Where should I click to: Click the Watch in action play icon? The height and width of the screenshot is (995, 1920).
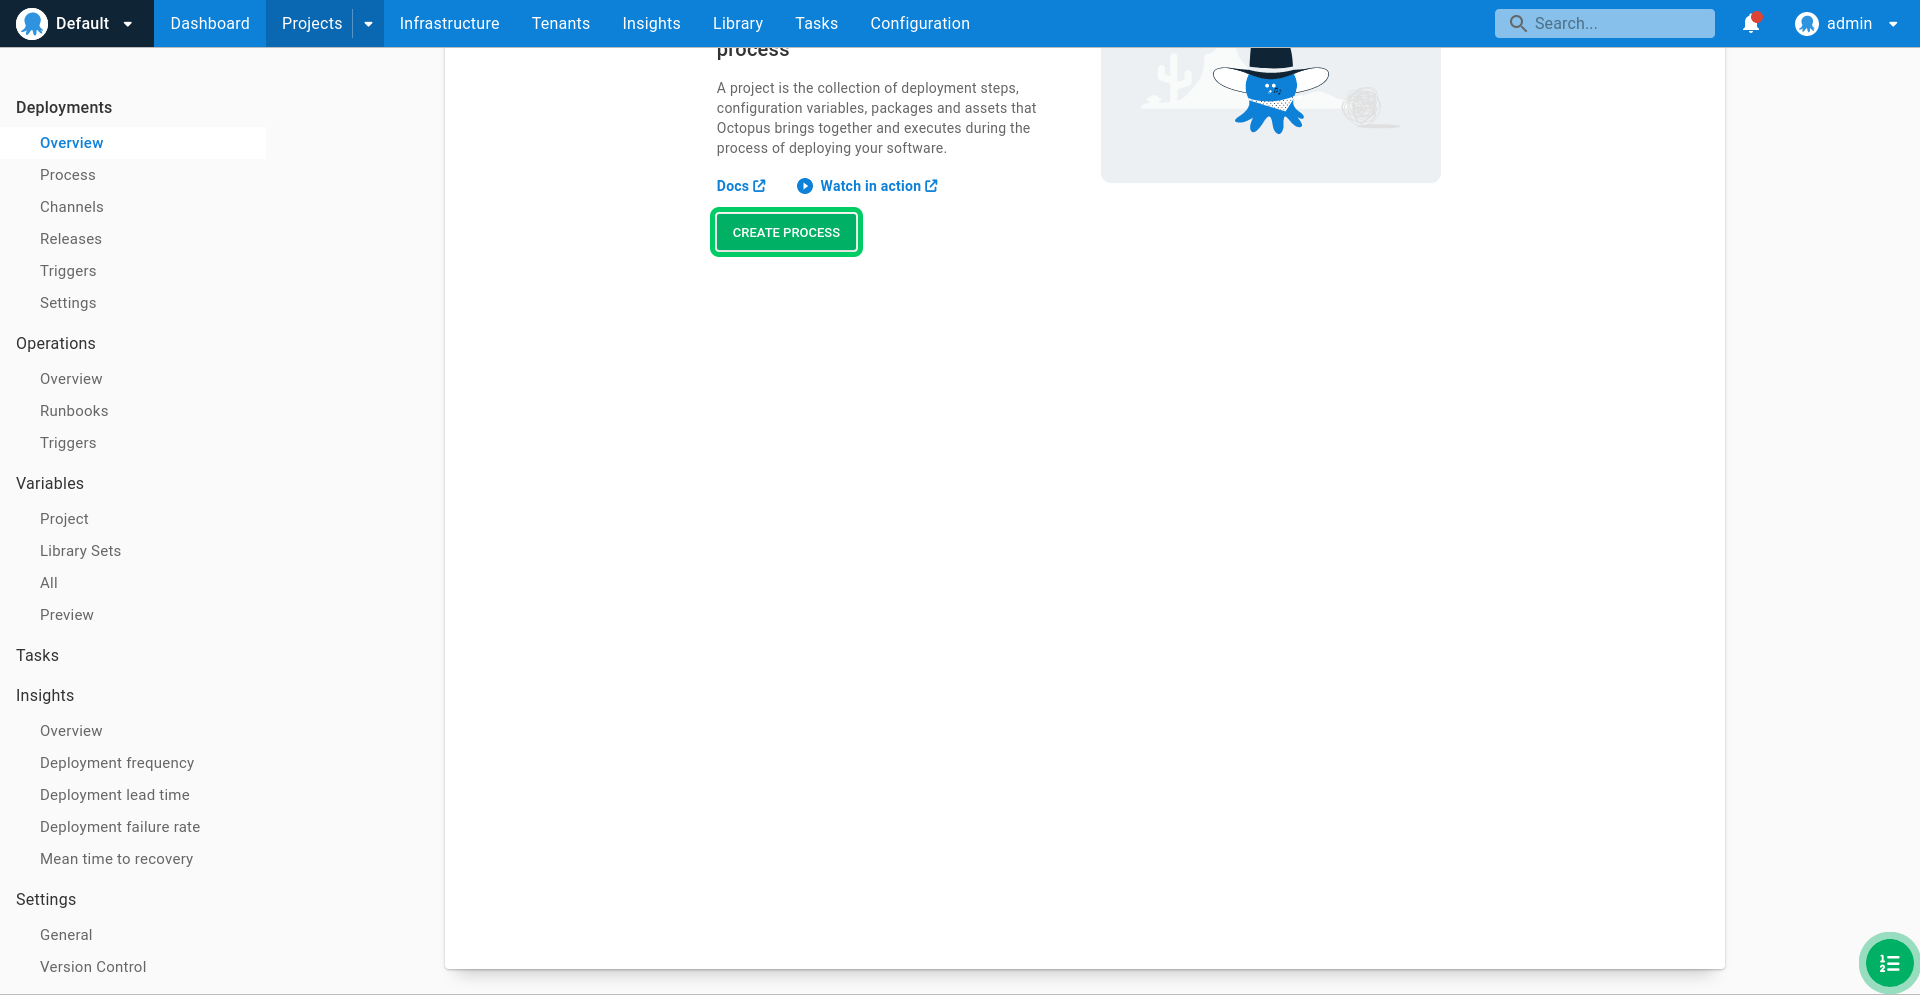click(804, 186)
